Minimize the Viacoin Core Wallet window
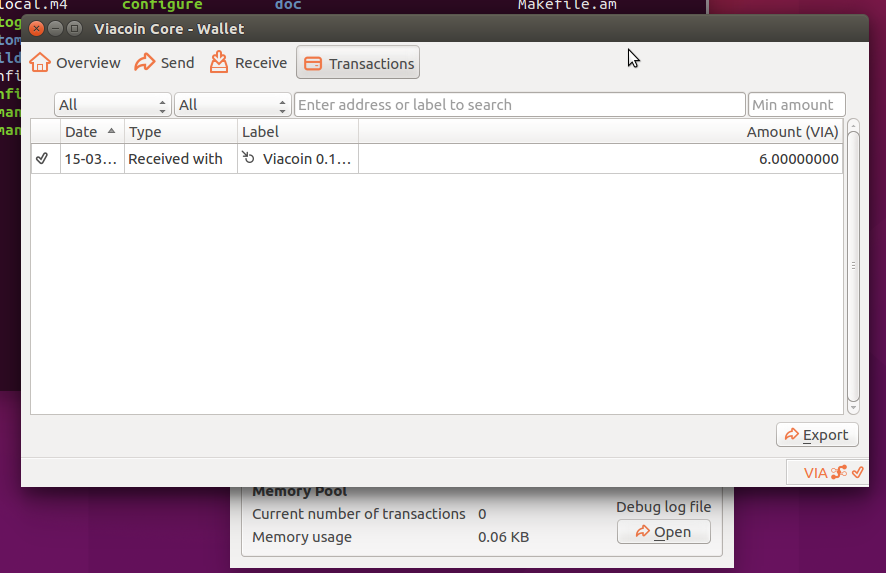This screenshot has width=886, height=573. [55, 28]
